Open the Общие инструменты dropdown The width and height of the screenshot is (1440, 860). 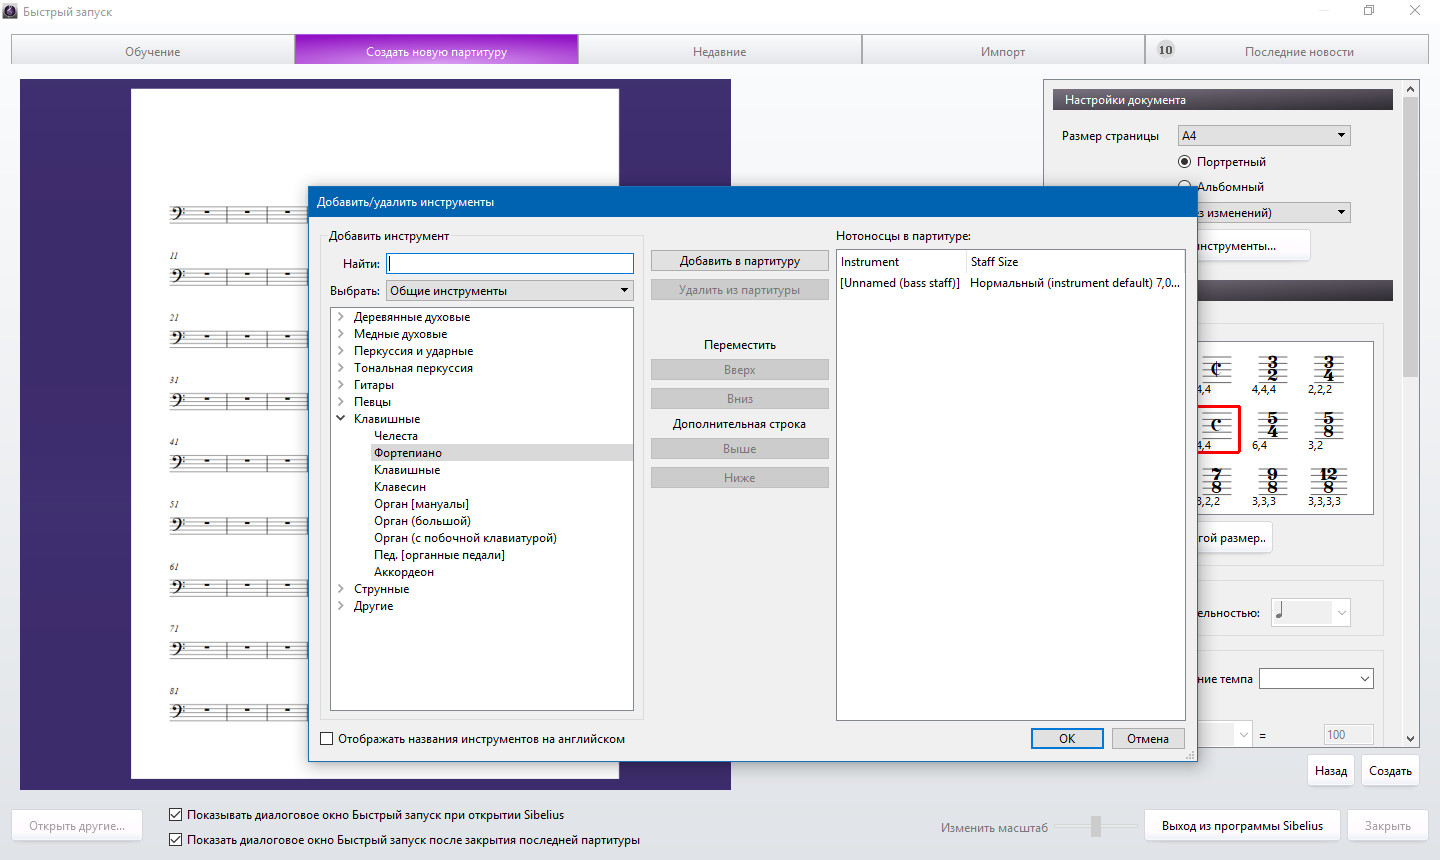(509, 291)
